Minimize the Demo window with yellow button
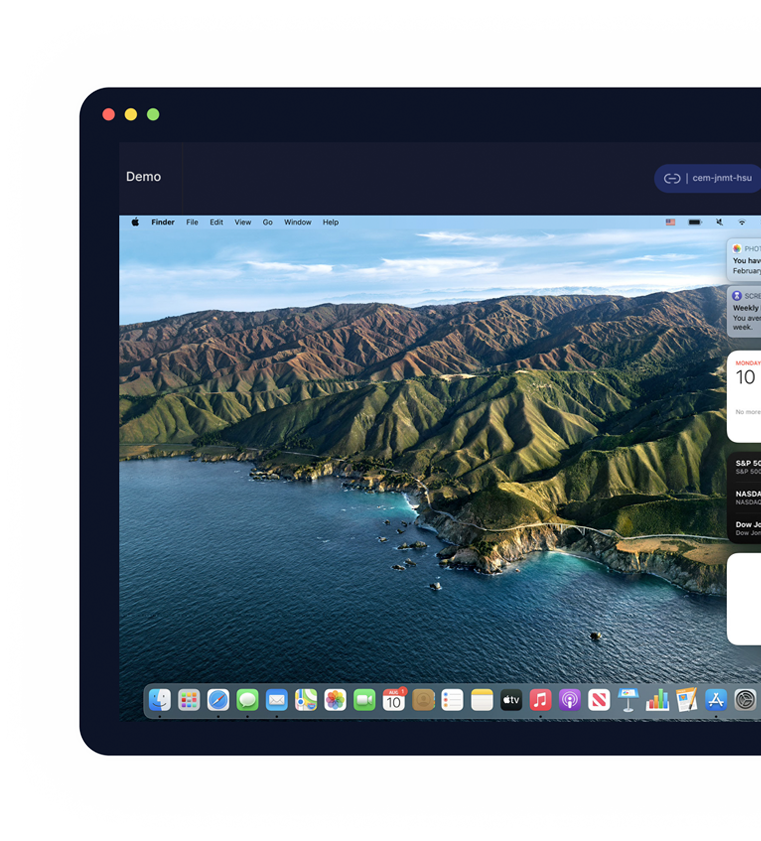The image size is (761, 841). (x=131, y=114)
